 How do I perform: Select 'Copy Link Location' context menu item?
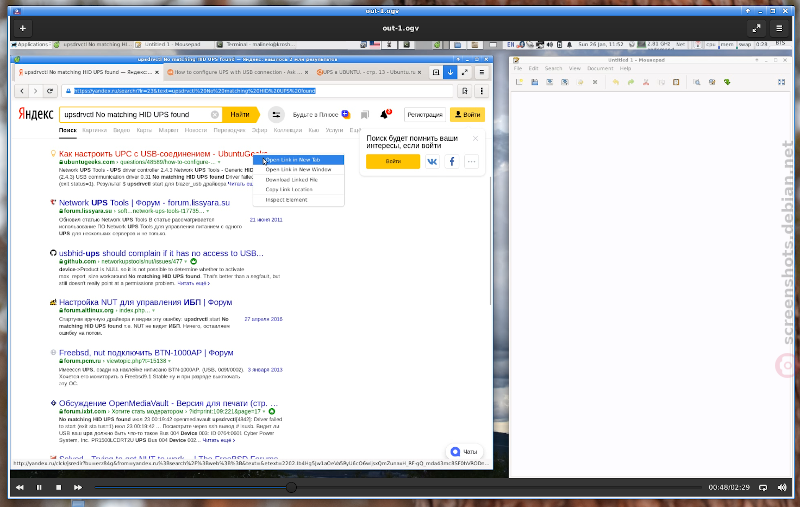click(298, 190)
